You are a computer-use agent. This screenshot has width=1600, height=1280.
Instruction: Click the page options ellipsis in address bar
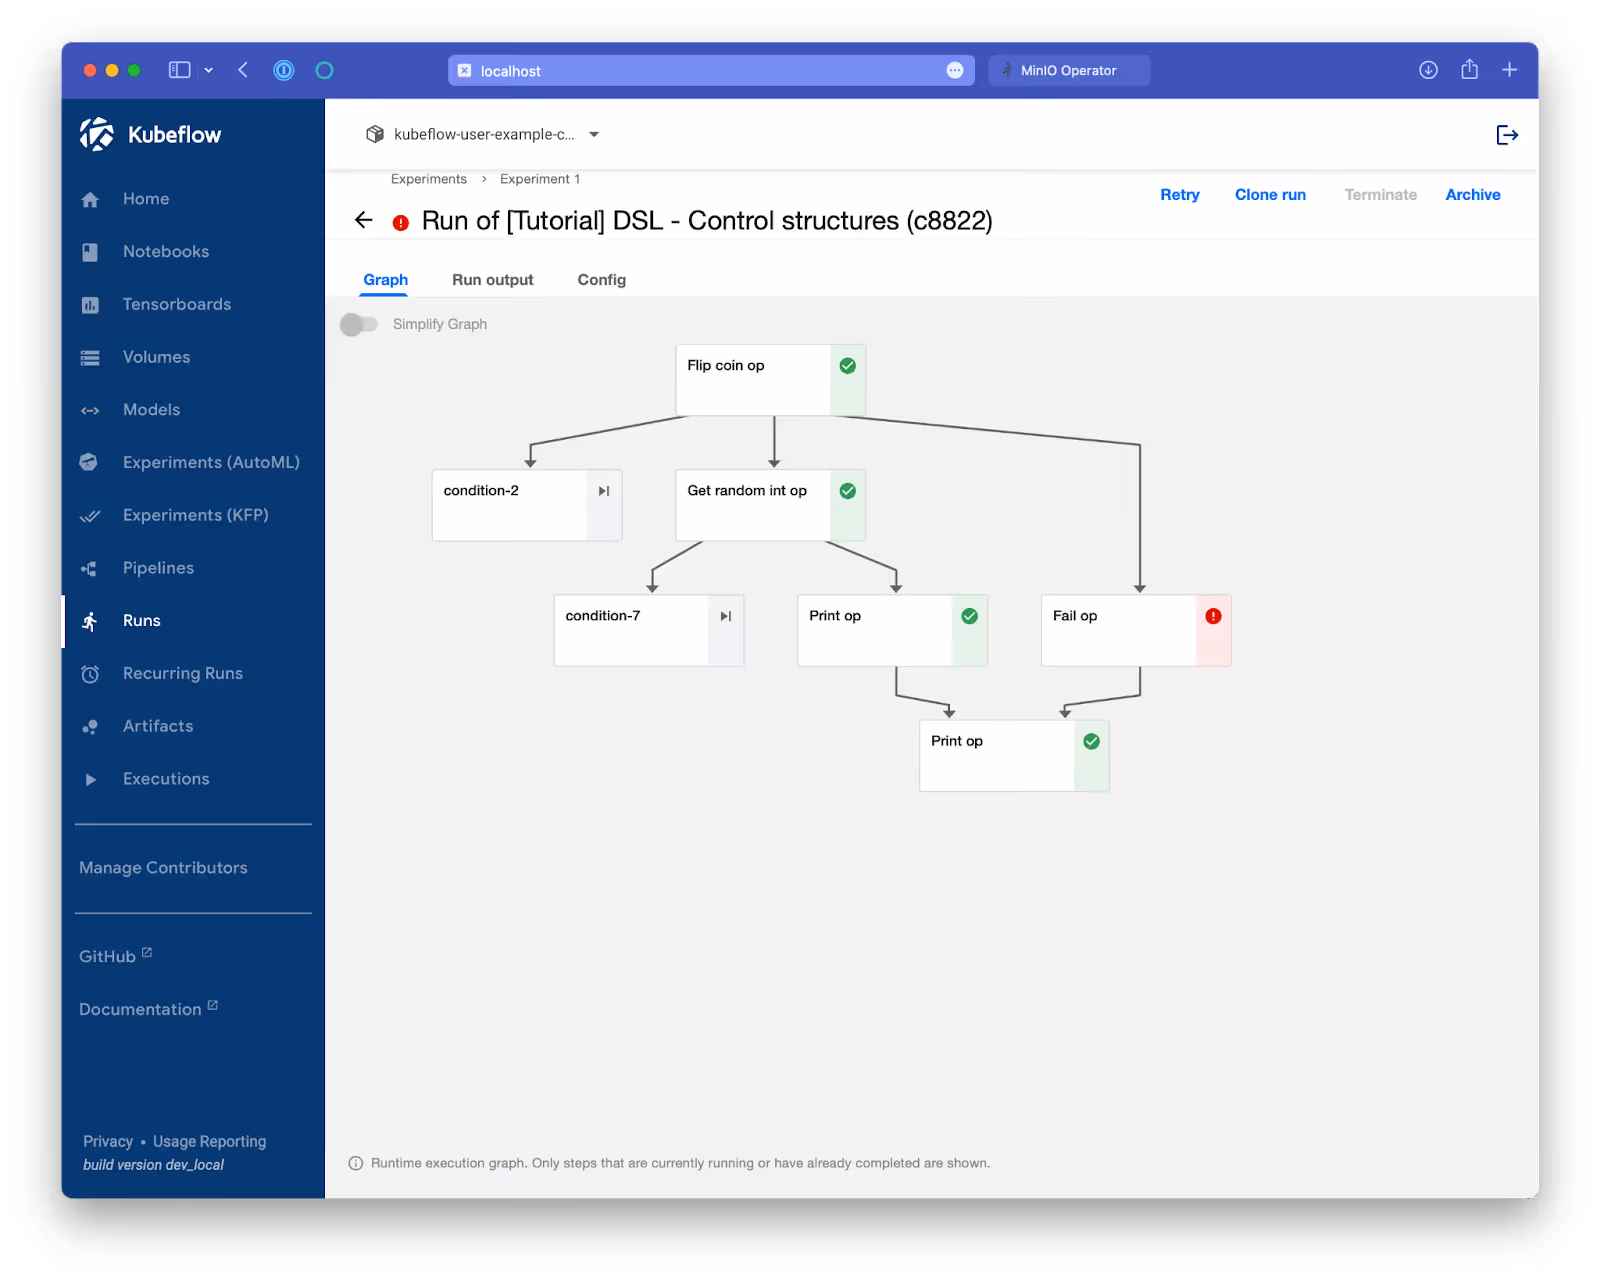tap(955, 70)
